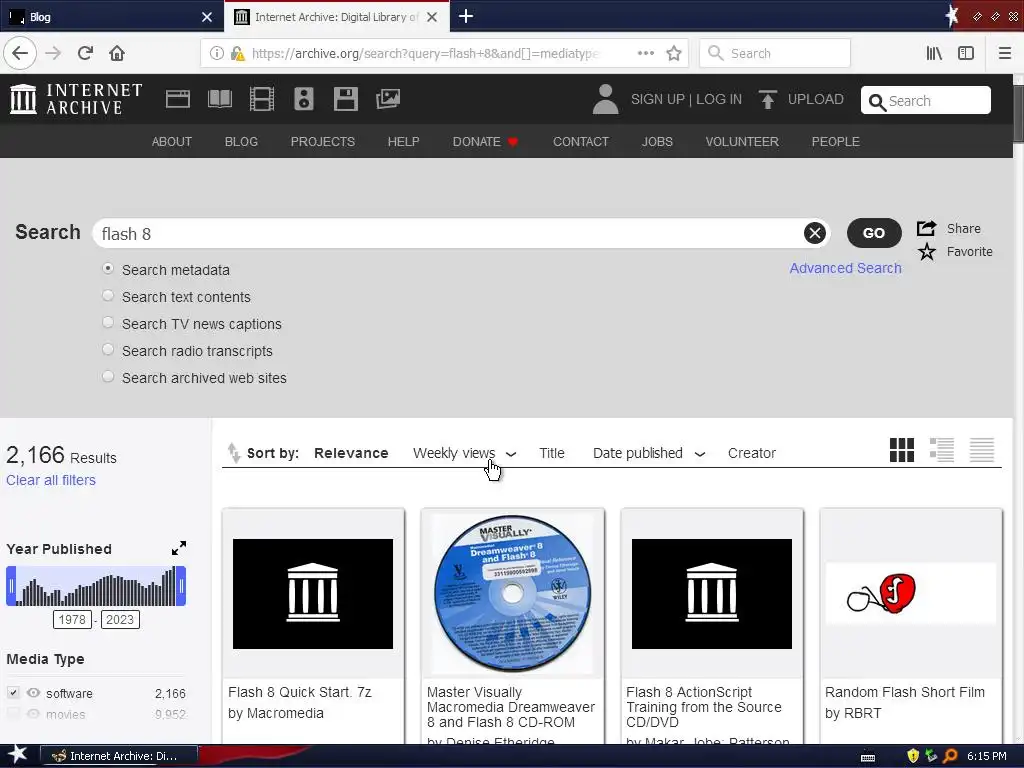Click the page vertical scrollbar
Screen dimensions: 1024x768
coord(1018,112)
